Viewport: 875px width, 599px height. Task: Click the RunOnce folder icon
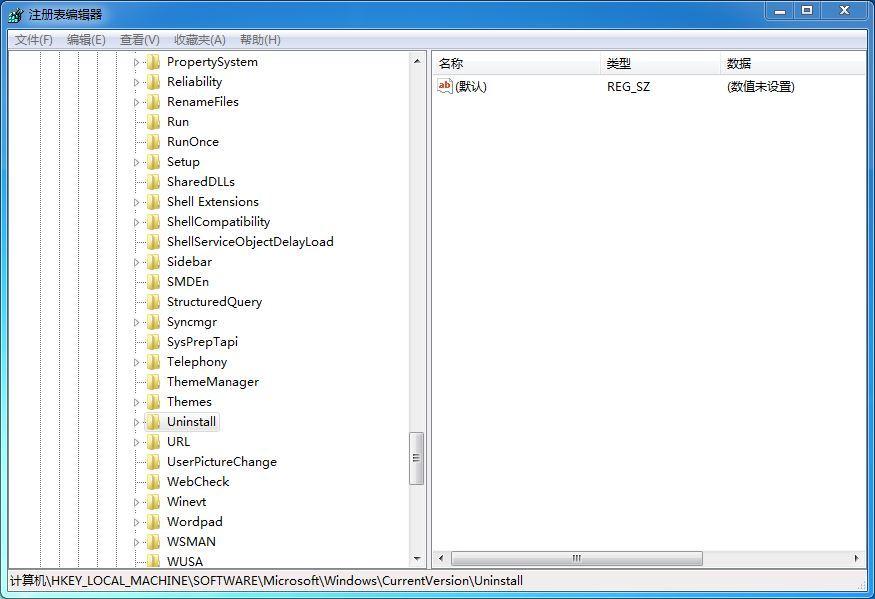tap(153, 142)
